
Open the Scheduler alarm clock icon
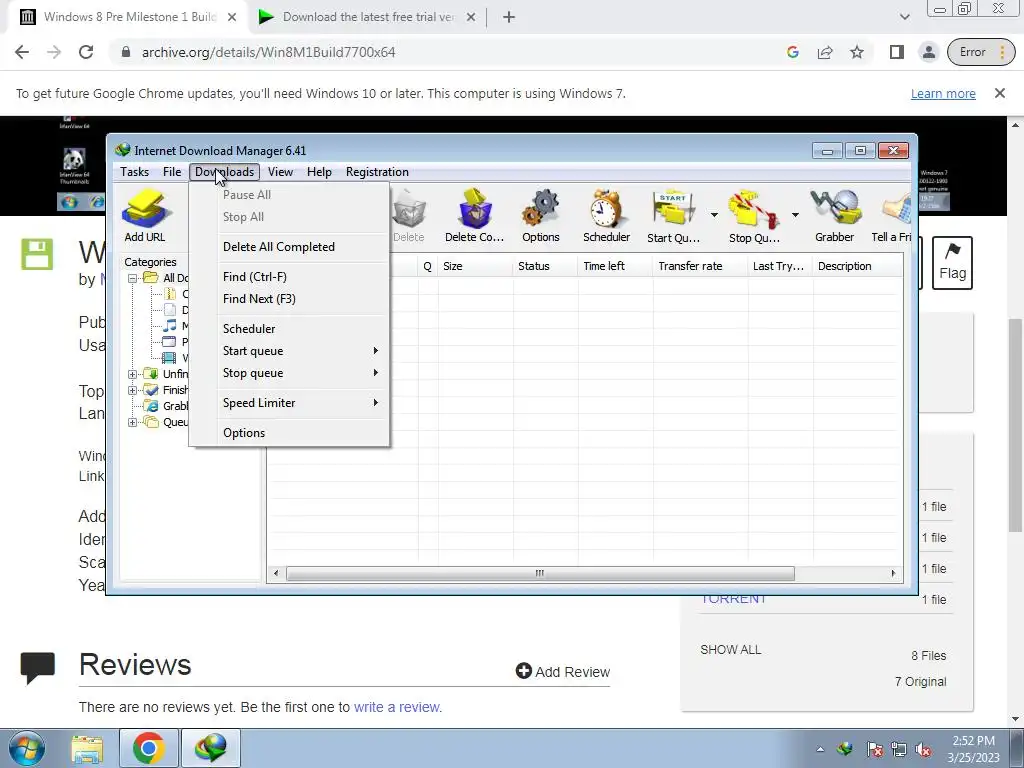coord(606,216)
